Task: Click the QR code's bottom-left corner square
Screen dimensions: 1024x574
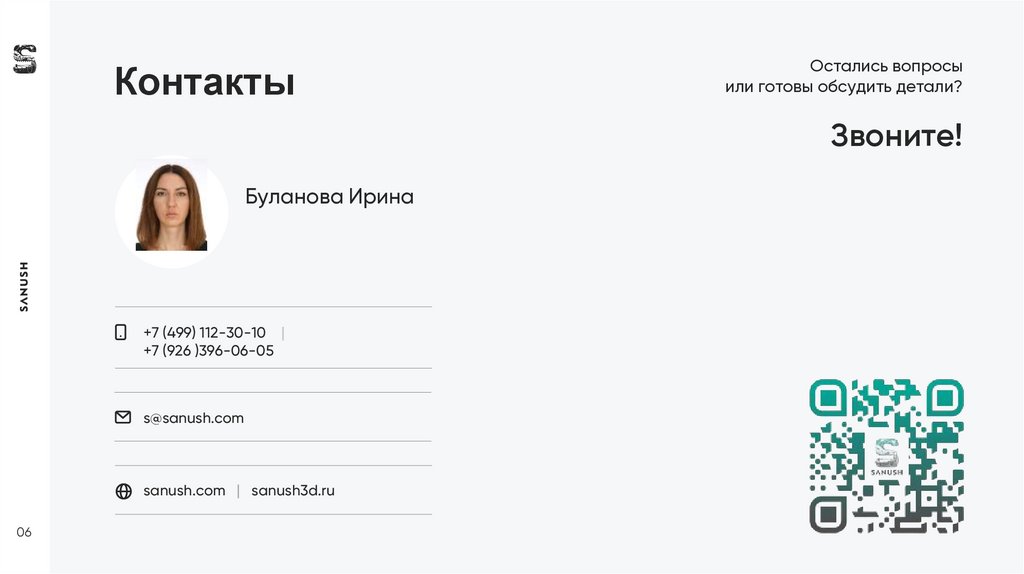Action: click(x=828, y=514)
